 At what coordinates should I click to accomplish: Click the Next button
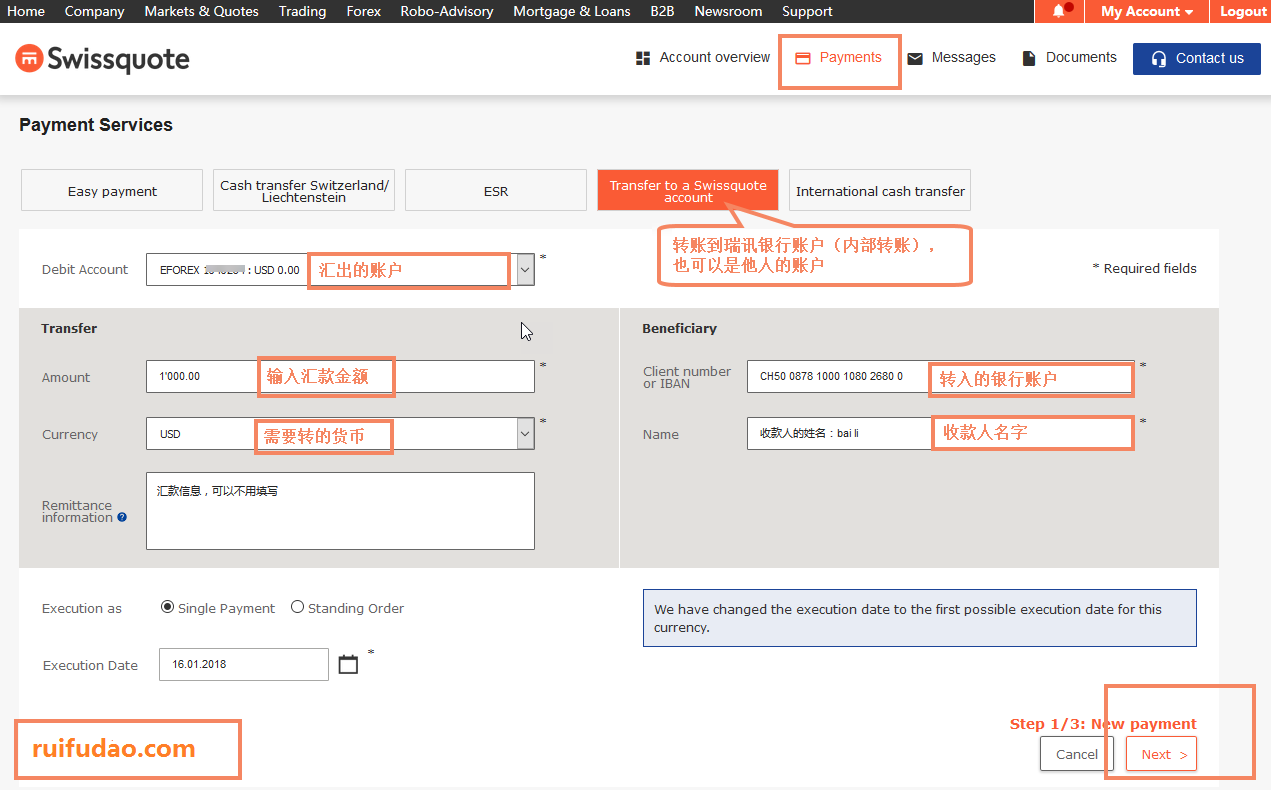coord(1161,754)
